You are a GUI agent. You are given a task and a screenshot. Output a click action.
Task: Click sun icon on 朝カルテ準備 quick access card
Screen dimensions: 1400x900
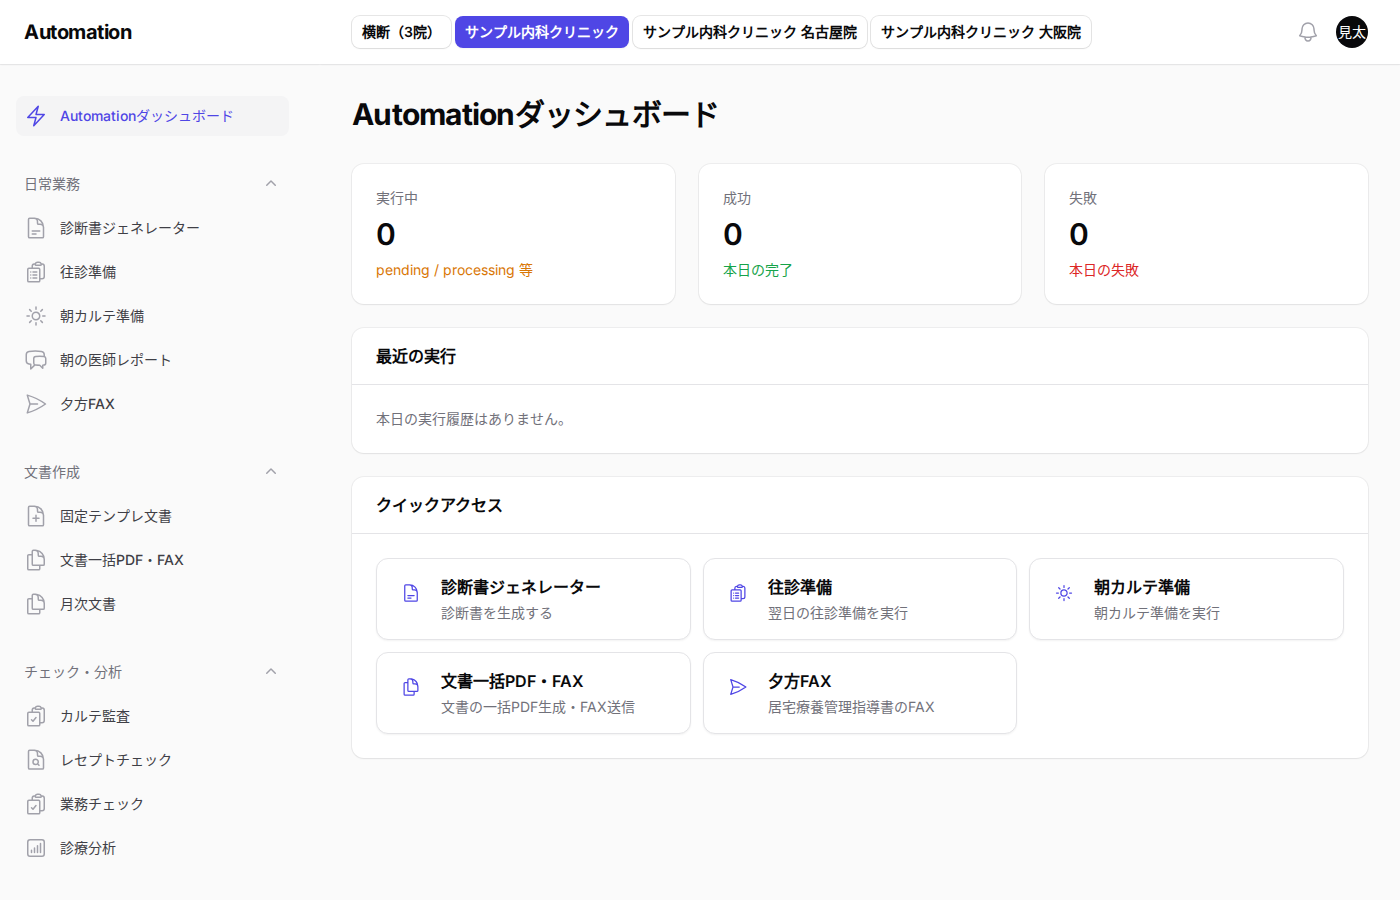pyautogui.click(x=1064, y=593)
